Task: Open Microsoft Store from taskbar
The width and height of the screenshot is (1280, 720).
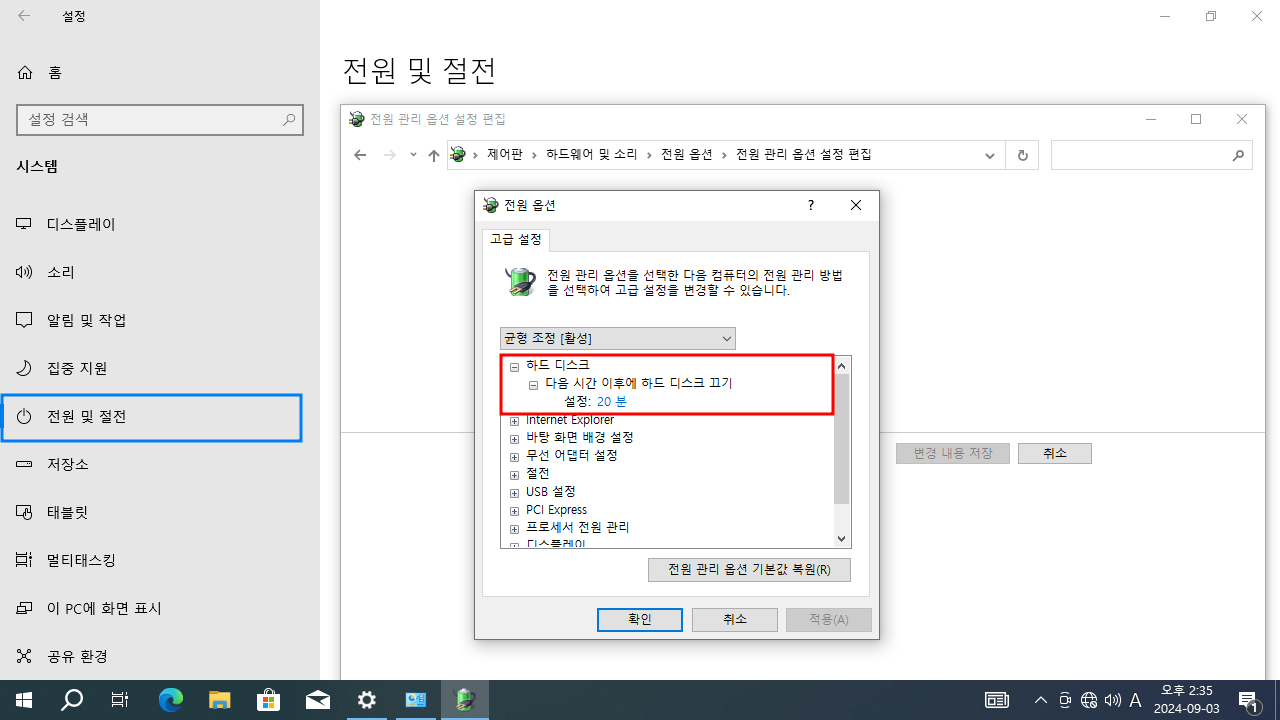Action: (x=269, y=700)
